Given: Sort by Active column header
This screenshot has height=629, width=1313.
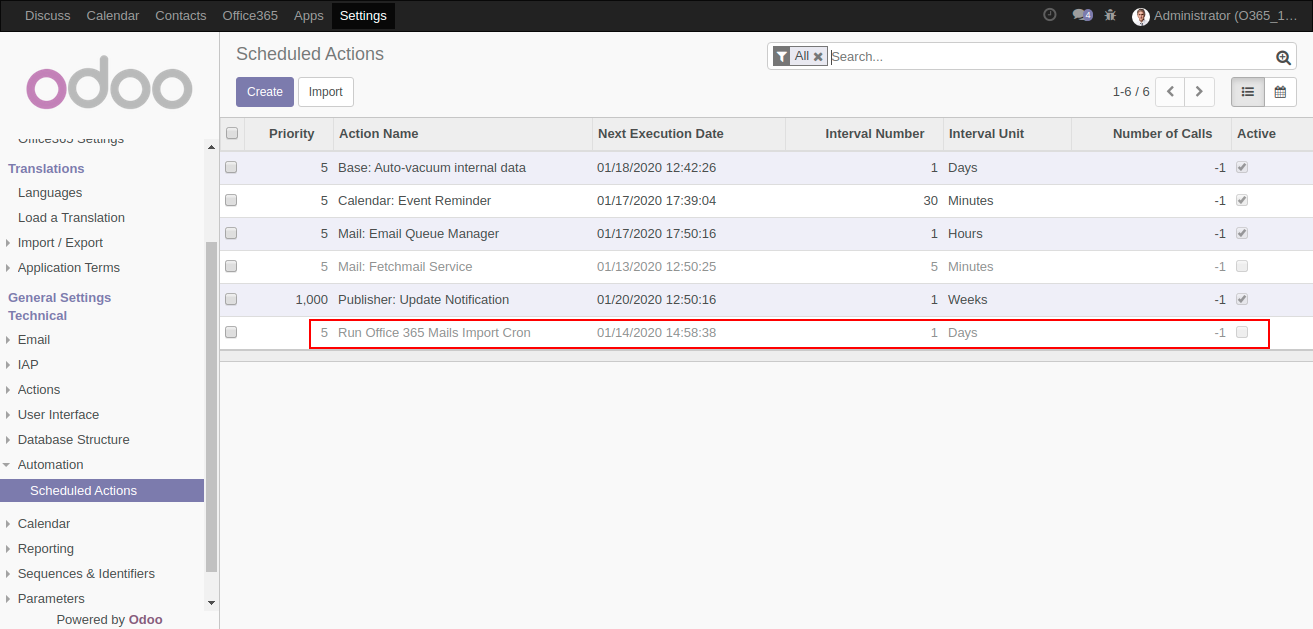Looking at the screenshot, I should pyautogui.click(x=1272, y=133).
